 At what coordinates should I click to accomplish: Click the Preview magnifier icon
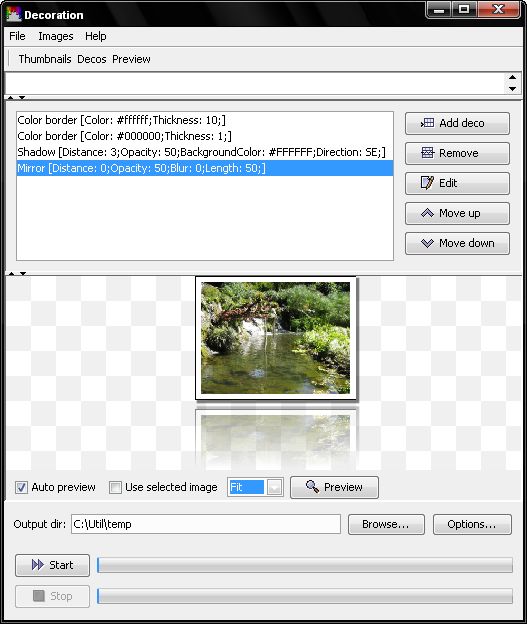click(312, 487)
